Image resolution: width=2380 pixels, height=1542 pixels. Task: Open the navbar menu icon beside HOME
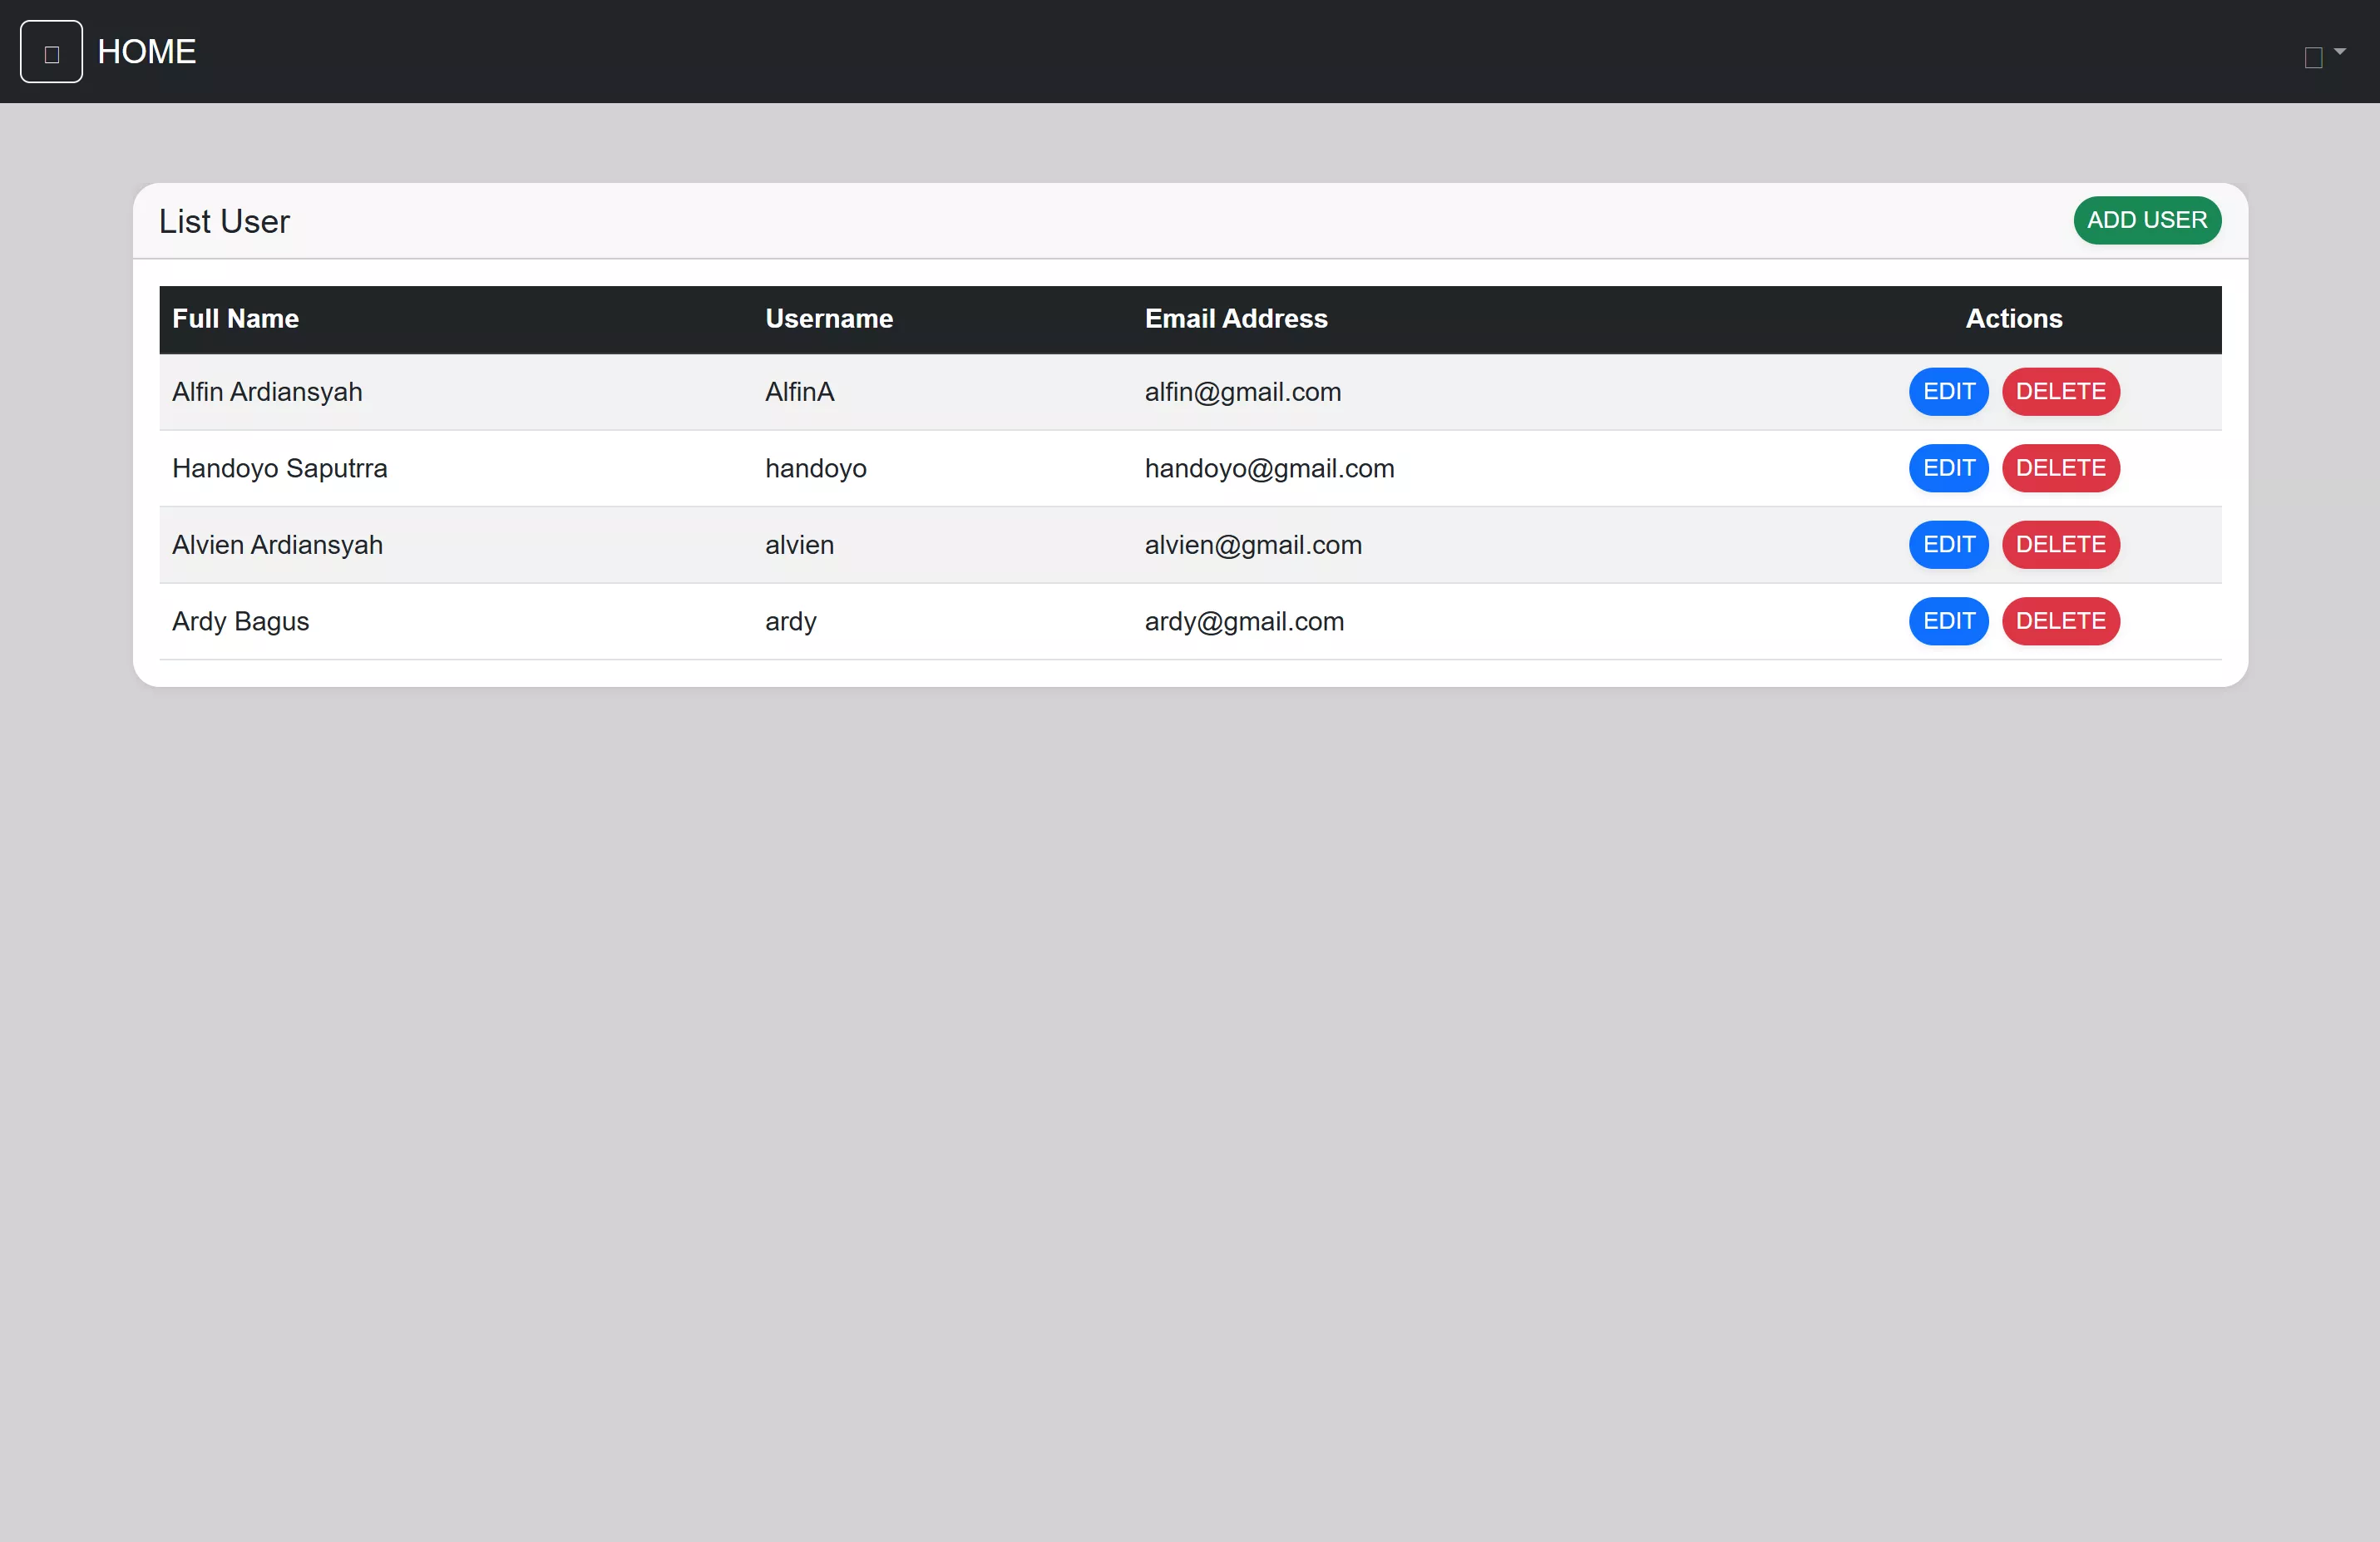(x=51, y=52)
